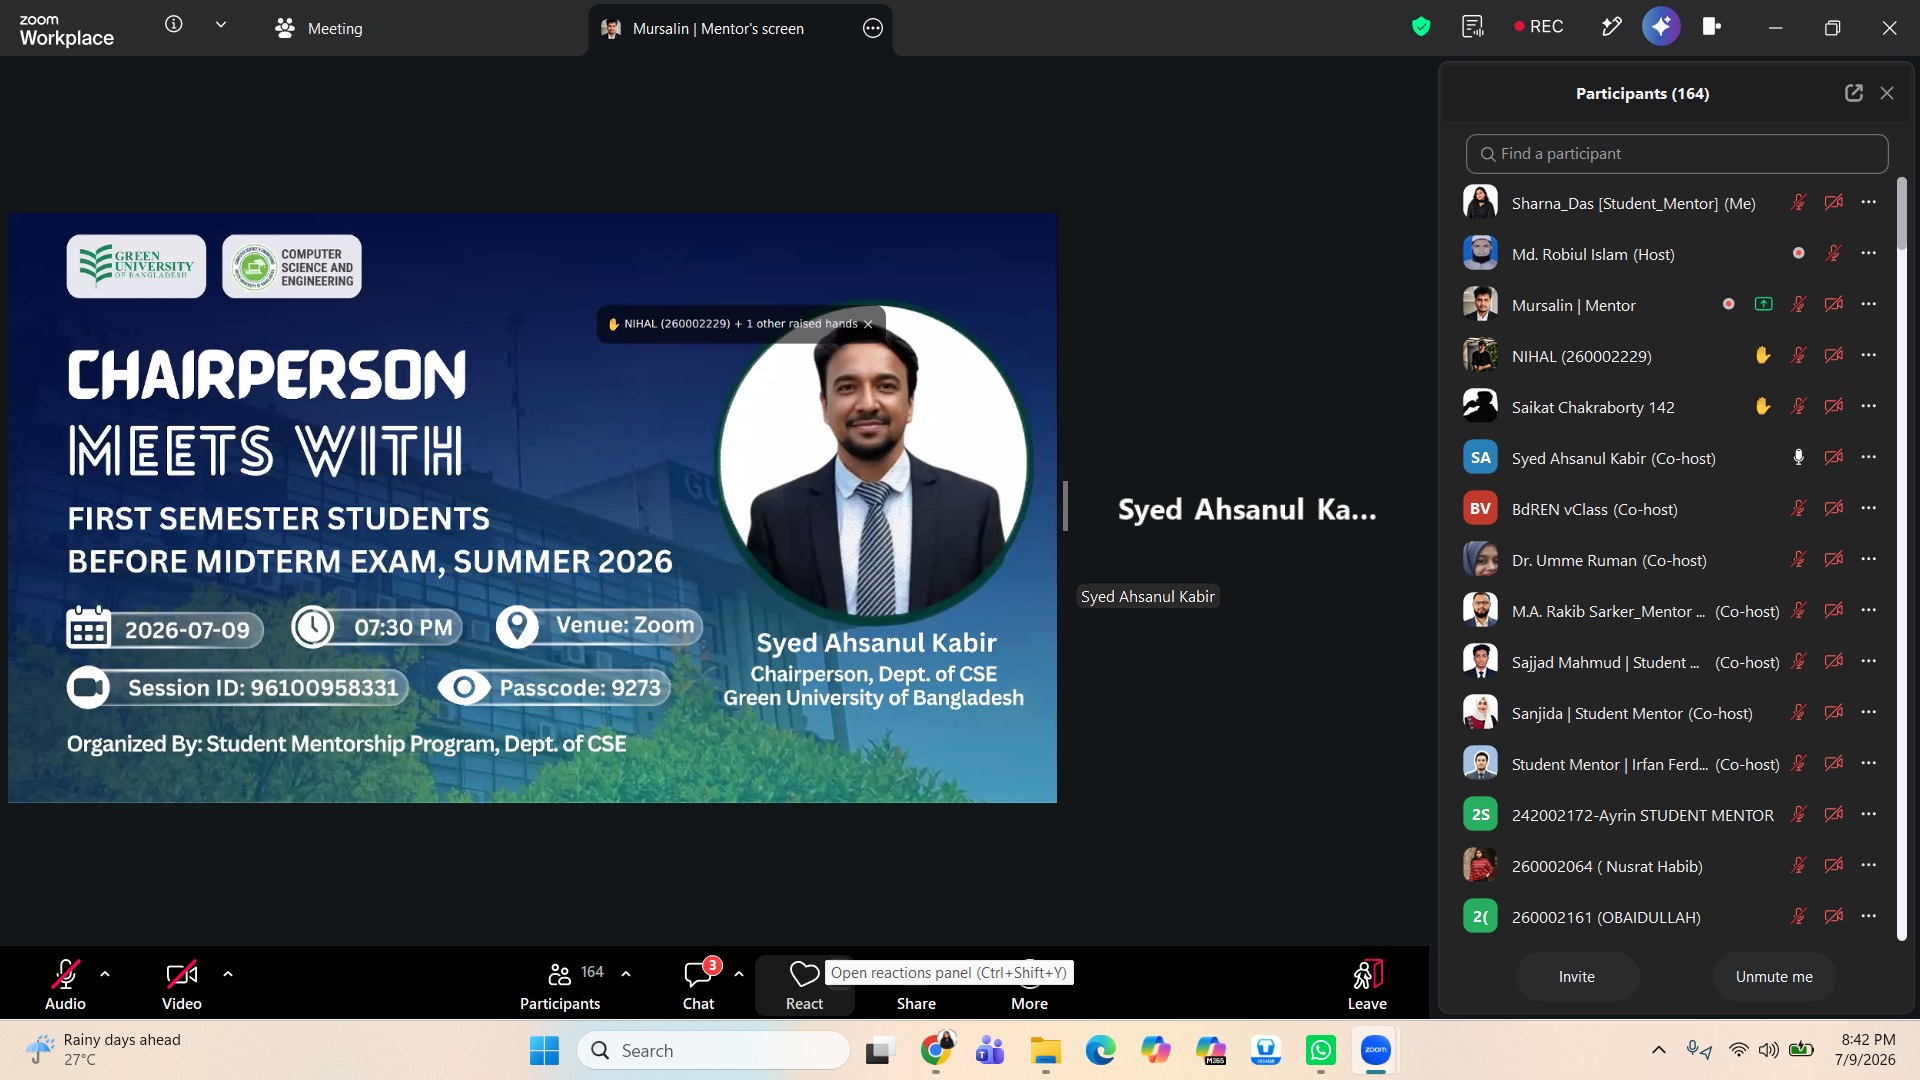This screenshot has width=1920, height=1080.
Task: Open the Chat panel
Action: 698,984
